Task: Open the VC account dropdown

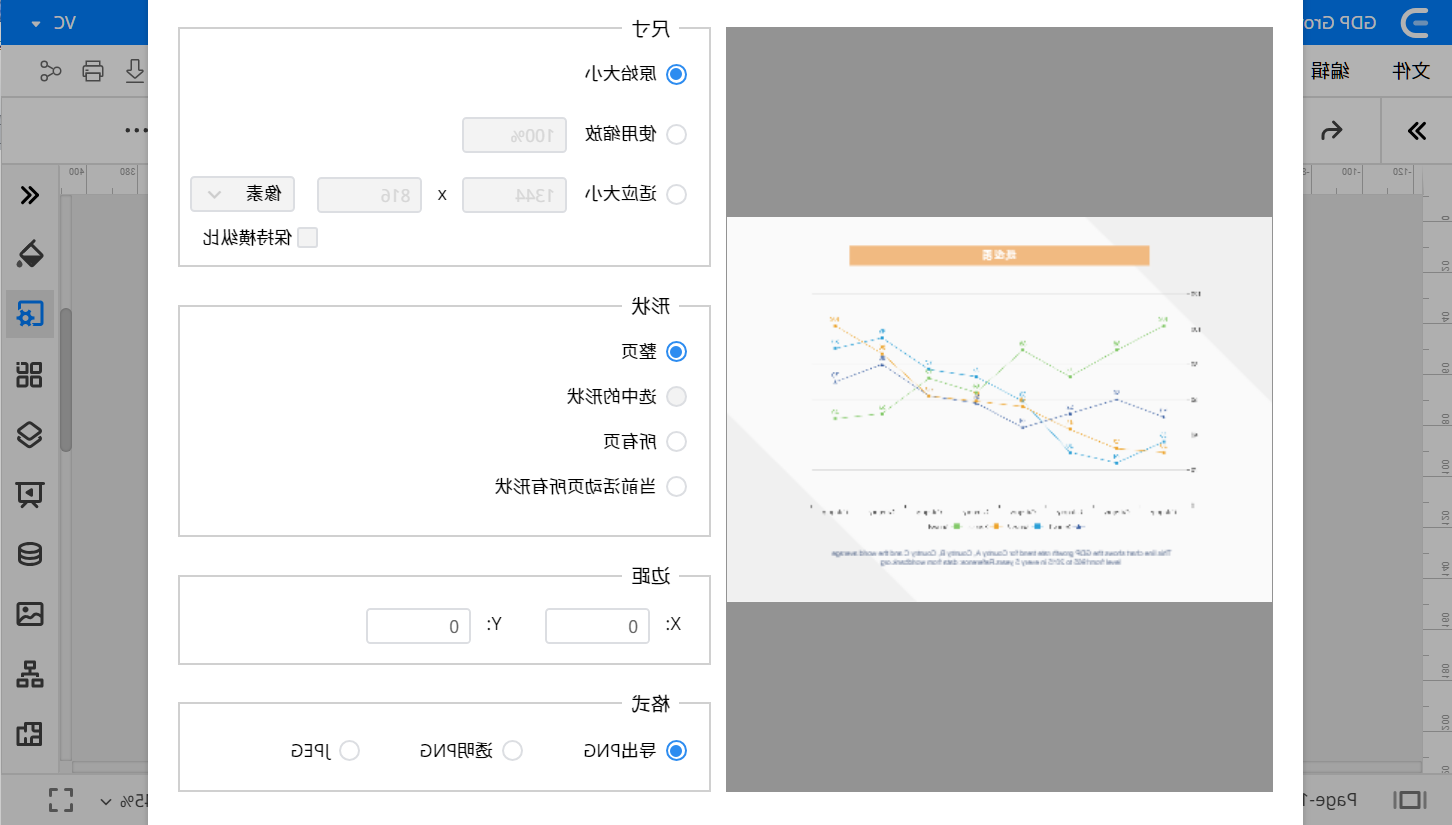Action: point(54,22)
